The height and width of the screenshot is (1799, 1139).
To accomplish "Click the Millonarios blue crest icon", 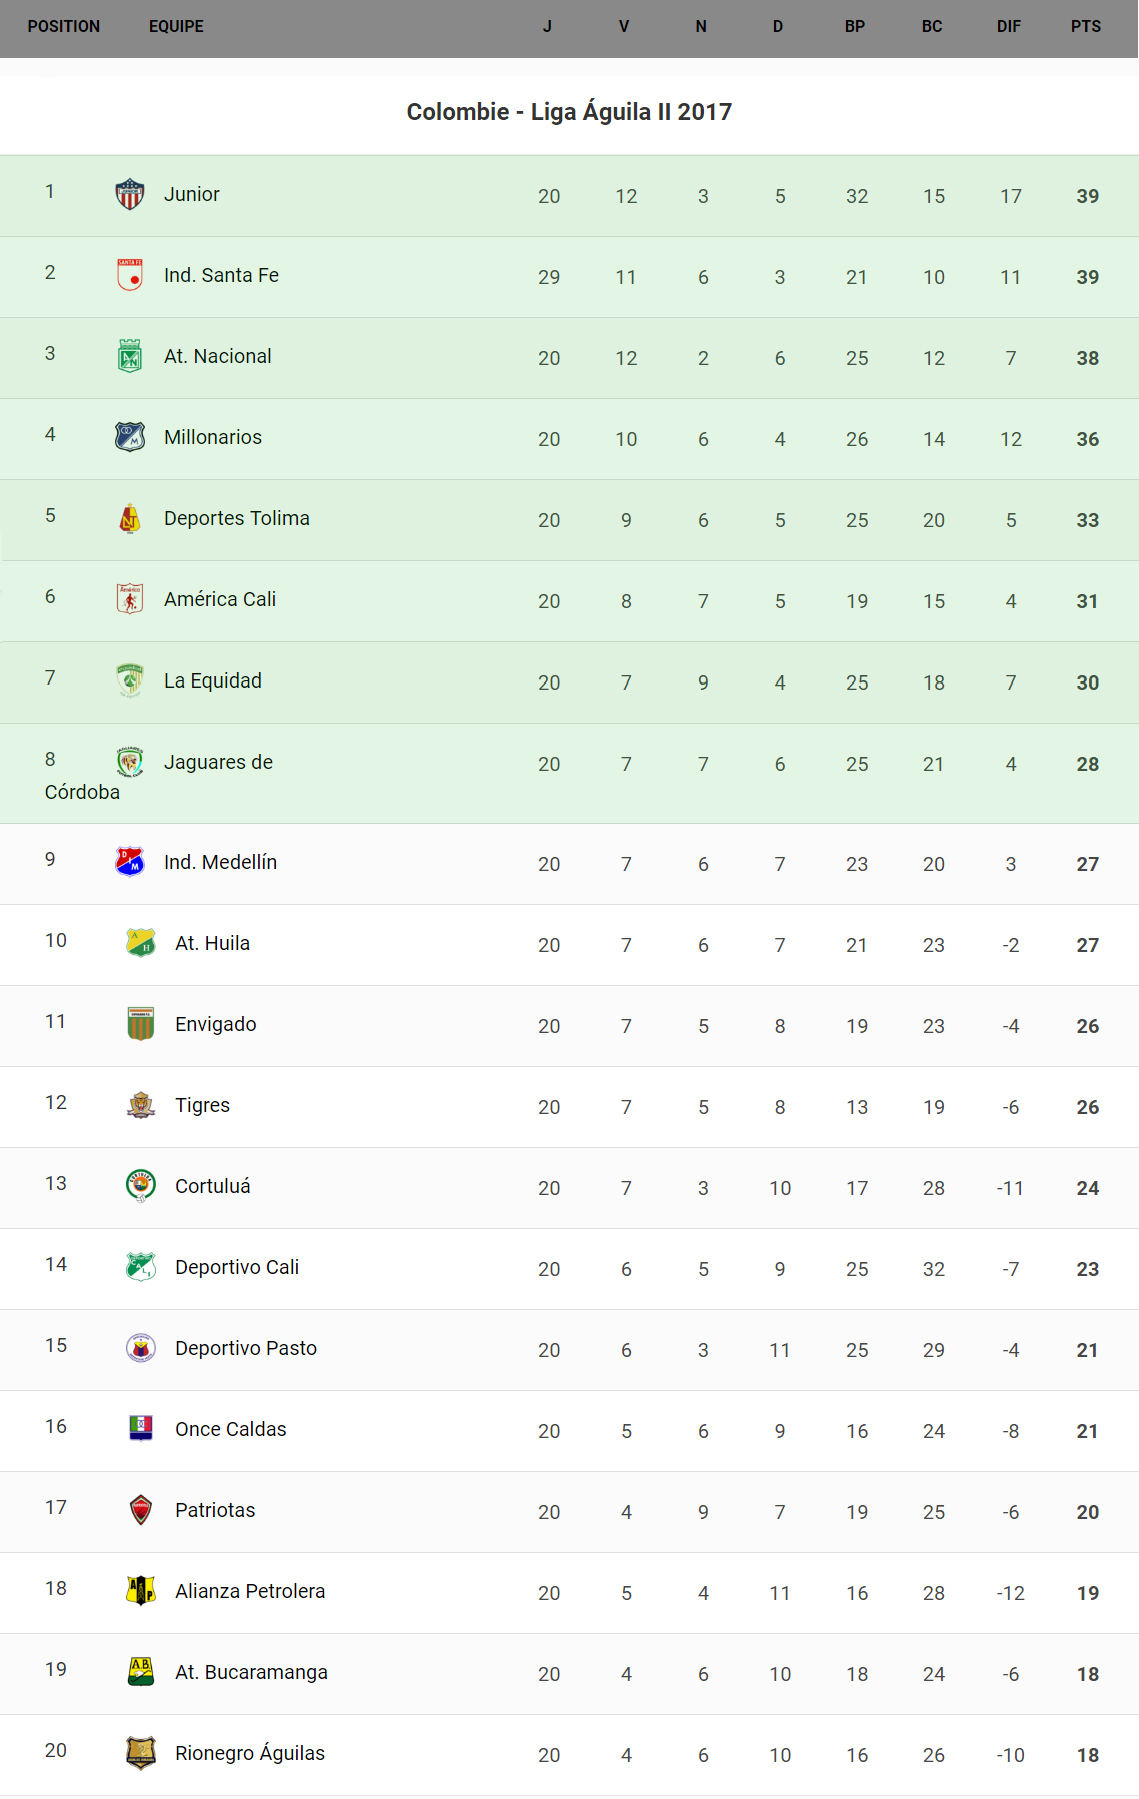I will tap(130, 437).
